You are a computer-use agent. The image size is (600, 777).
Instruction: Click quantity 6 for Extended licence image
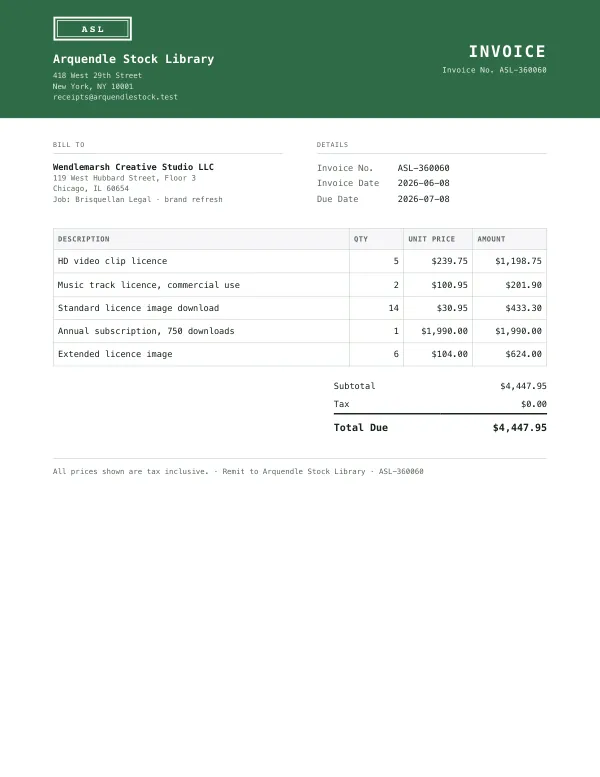tap(396, 354)
